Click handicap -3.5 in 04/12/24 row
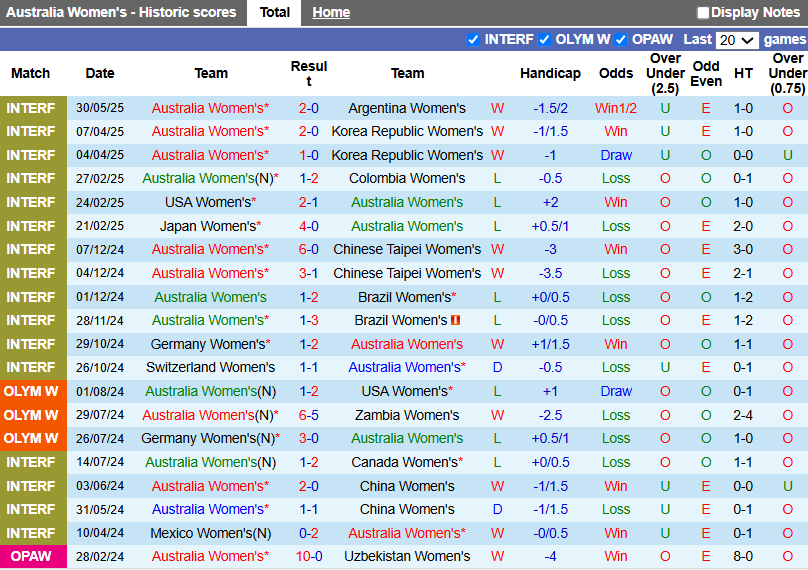 pyautogui.click(x=550, y=273)
